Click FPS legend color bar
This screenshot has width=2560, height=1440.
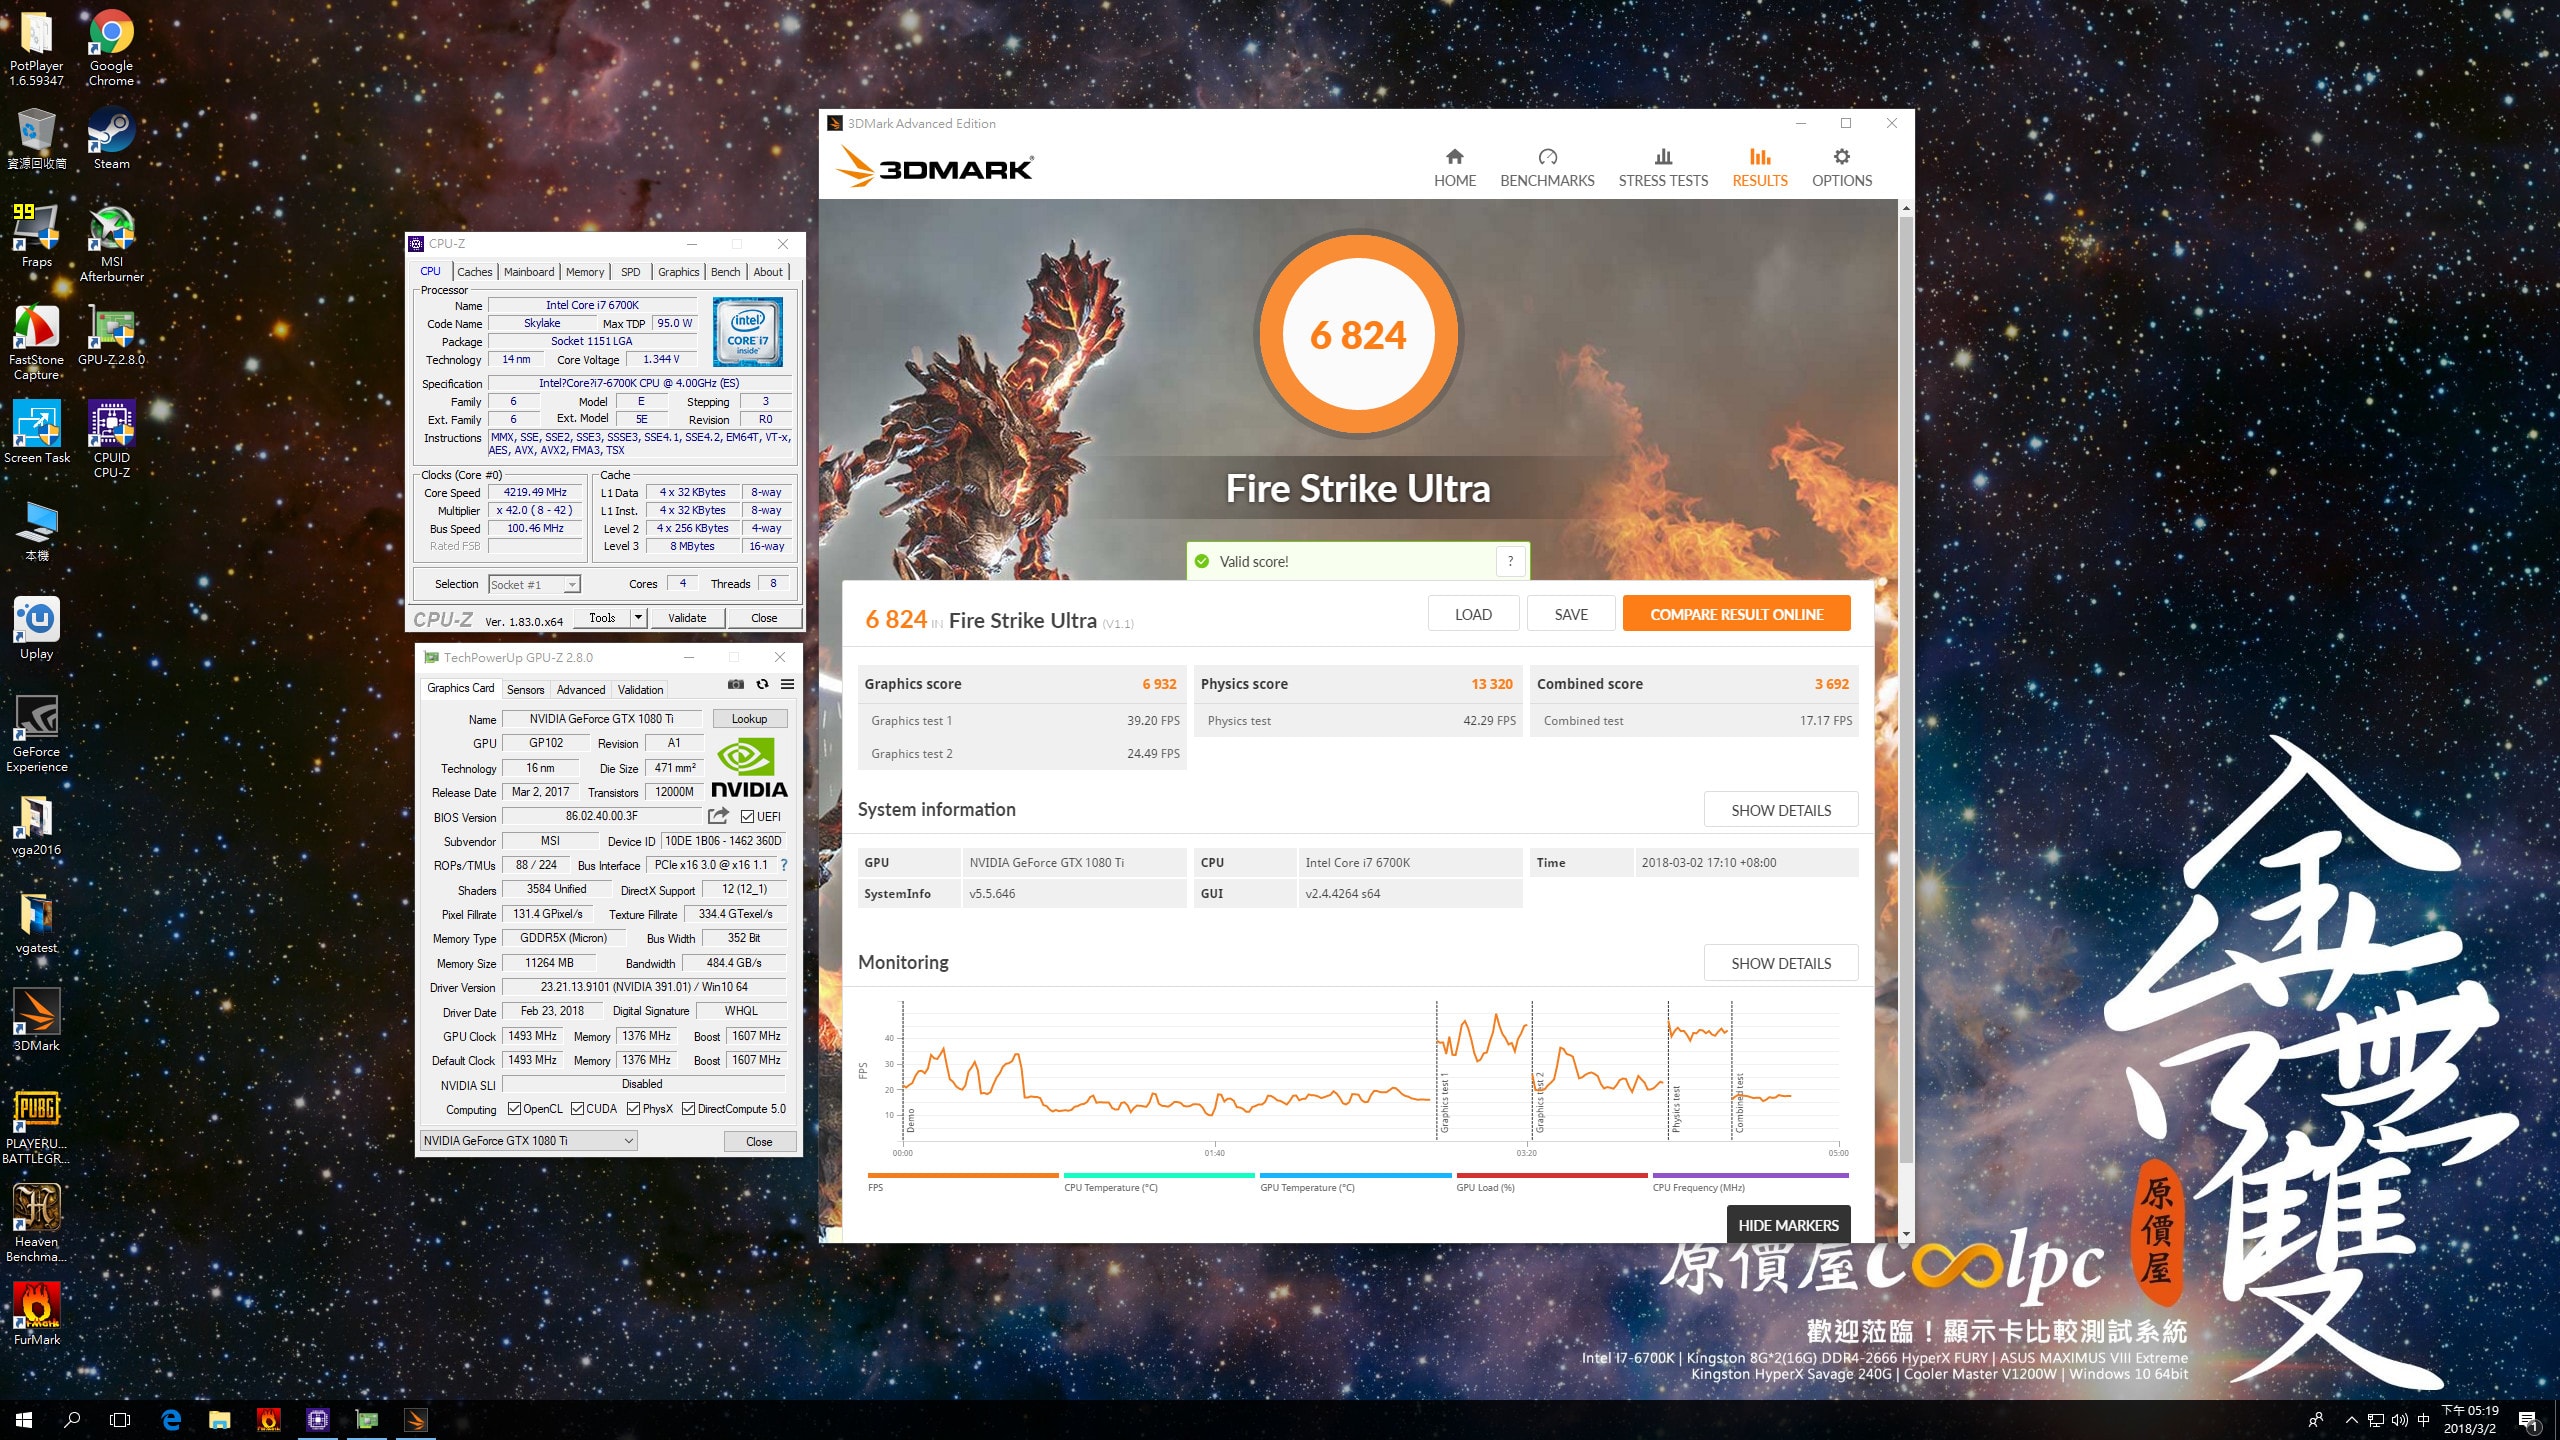[963, 1176]
